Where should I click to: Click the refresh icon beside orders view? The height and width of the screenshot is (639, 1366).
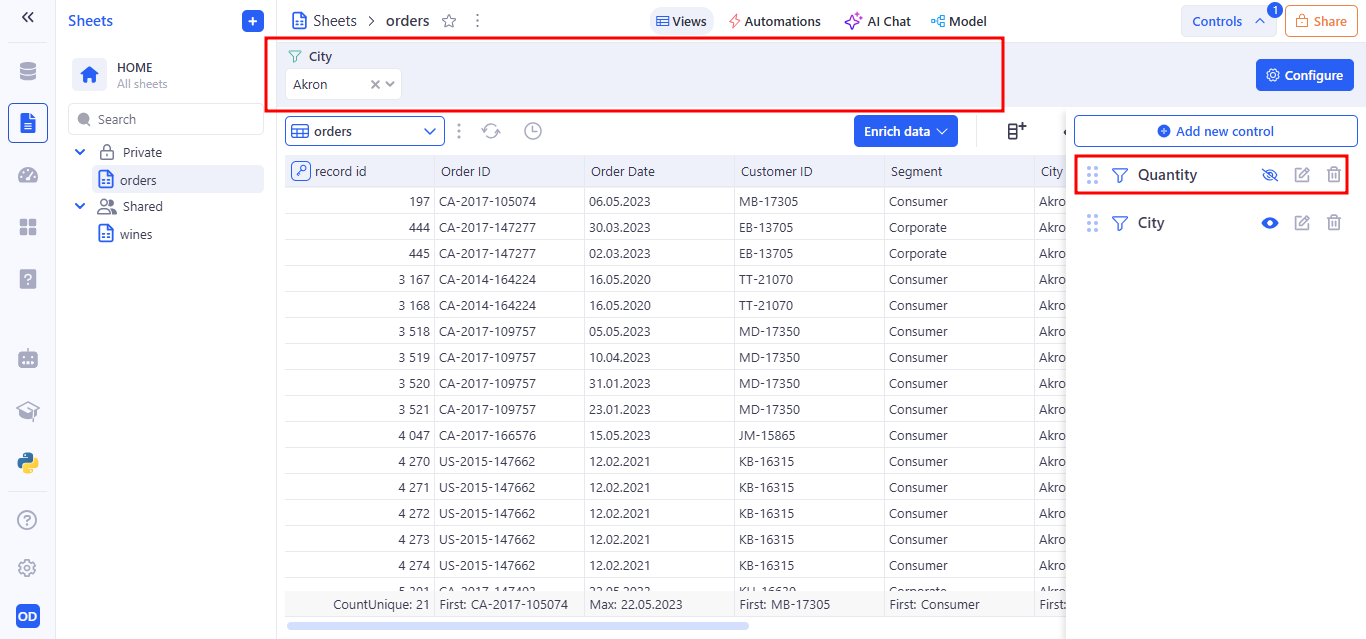click(x=491, y=131)
